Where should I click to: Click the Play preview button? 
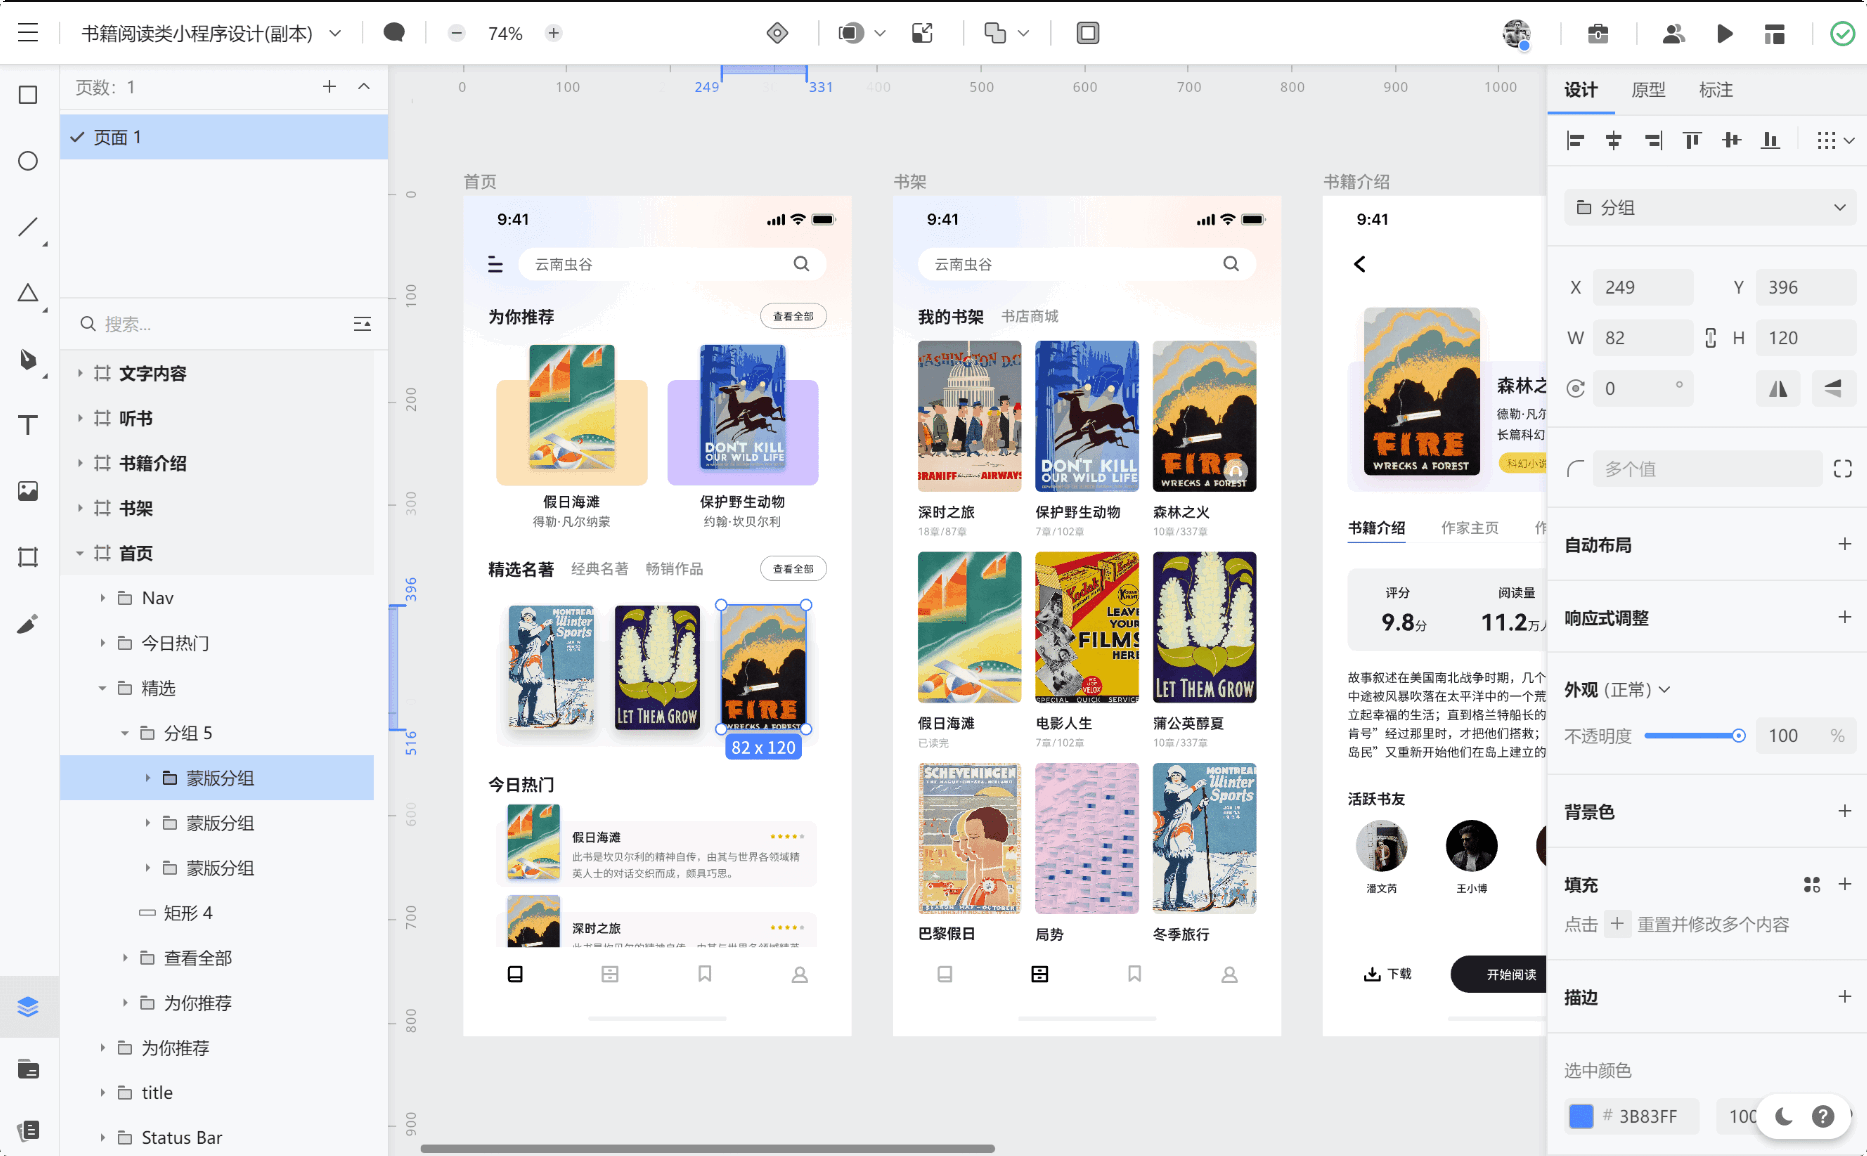pos(1725,34)
